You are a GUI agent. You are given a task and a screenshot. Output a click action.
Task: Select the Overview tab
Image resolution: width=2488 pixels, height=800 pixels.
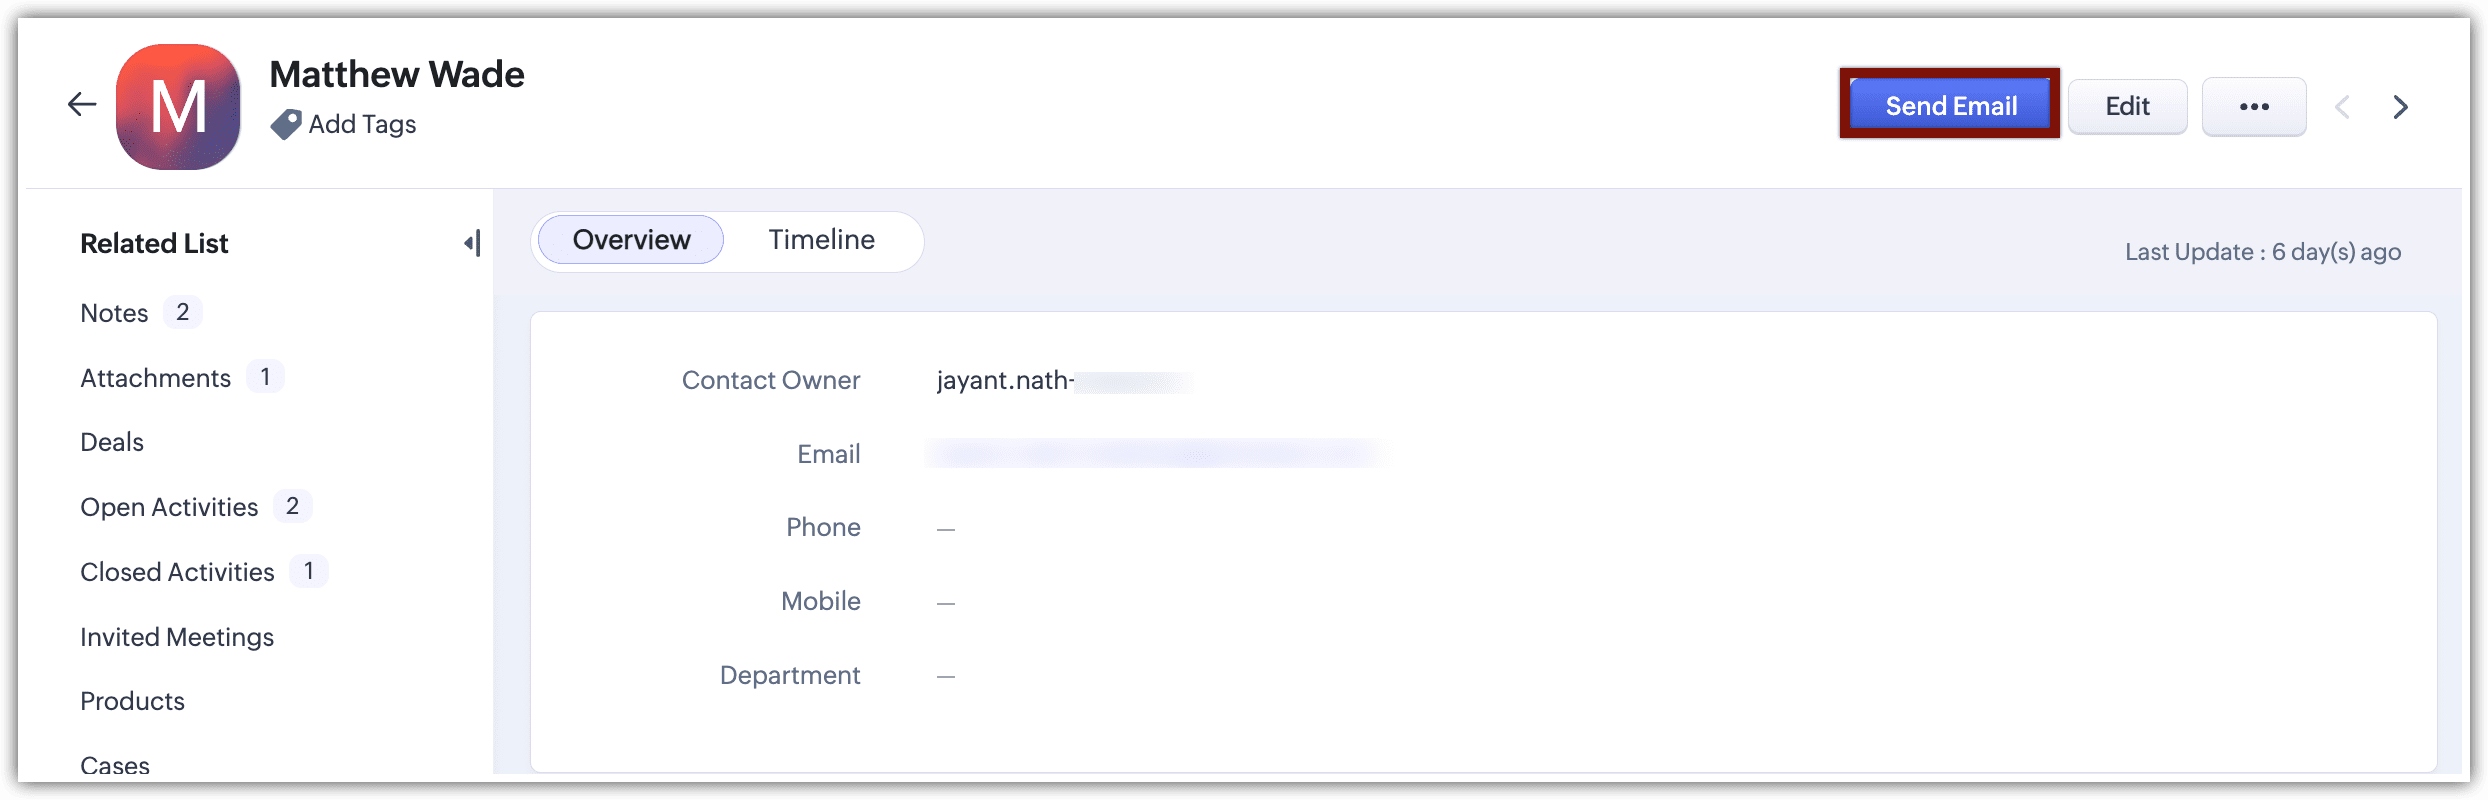(x=630, y=240)
